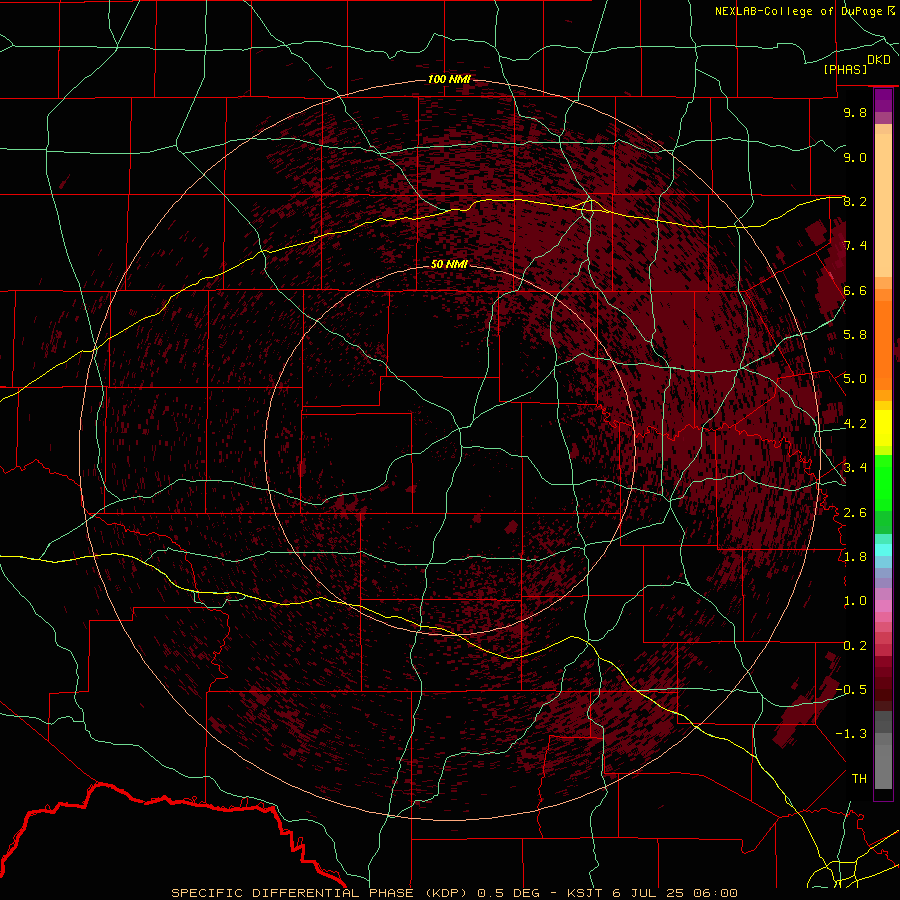The image size is (900, 900).
Task: Click the -1.3 legend value
Action: pyautogui.click(x=851, y=734)
